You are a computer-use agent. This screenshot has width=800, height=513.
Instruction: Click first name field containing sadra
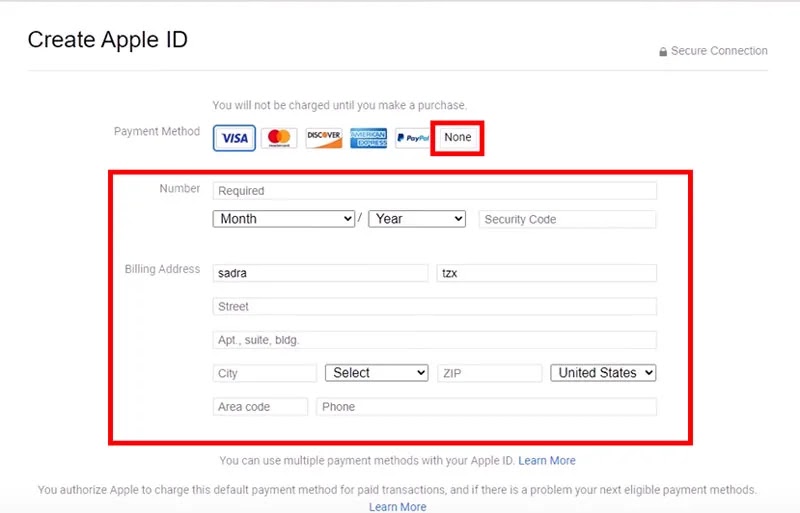pyautogui.click(x=320, y=273)
